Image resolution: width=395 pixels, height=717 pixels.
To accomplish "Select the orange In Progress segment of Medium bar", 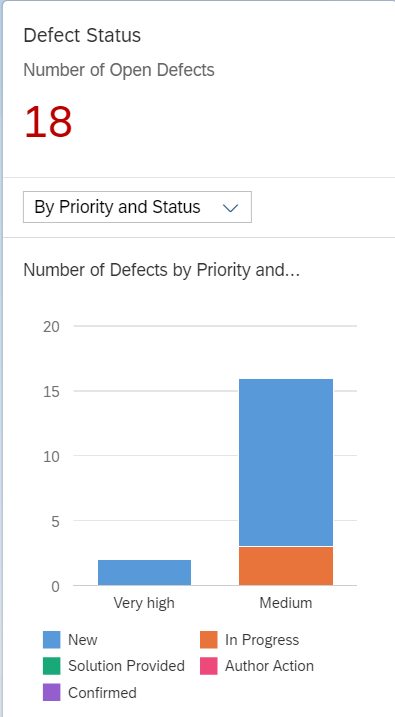I will (286, 566).
